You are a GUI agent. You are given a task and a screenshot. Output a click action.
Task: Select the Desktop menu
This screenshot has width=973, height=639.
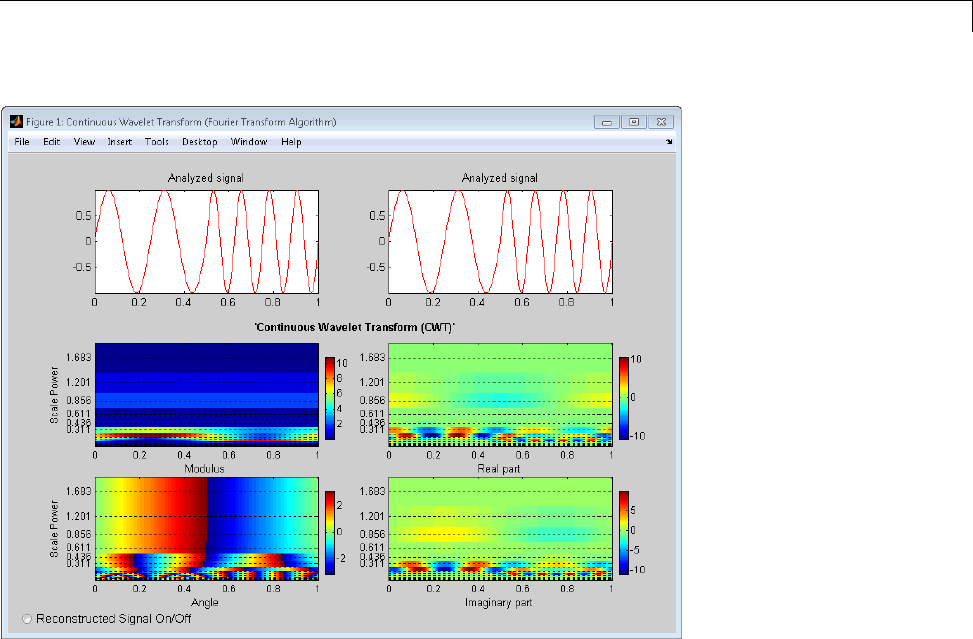pos(199,142)
